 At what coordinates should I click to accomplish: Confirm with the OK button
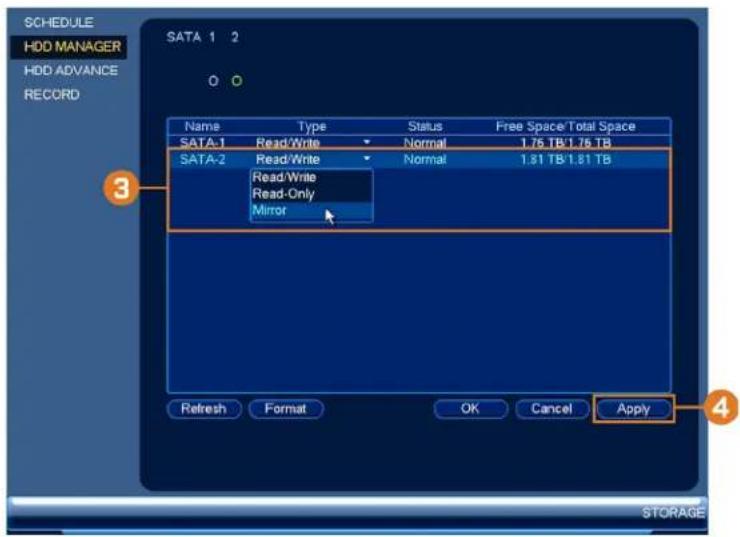coord(471,409)
